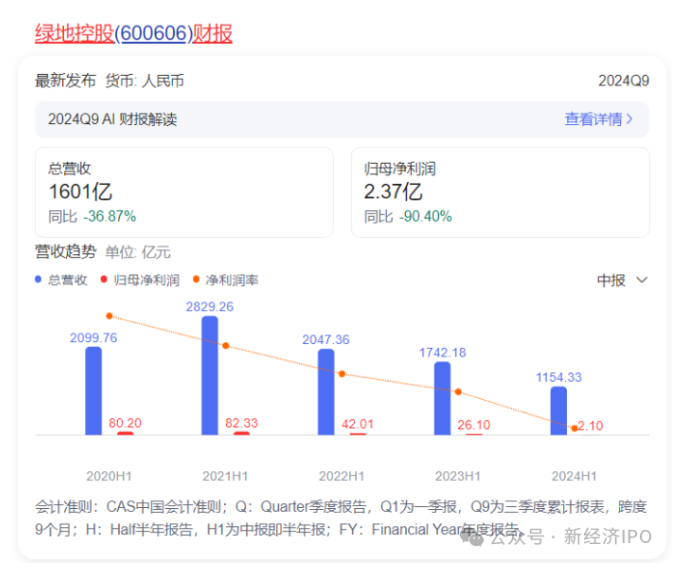Click the 2047.36 revenue value label
The image size is (680, 569).
click(326, 340)
